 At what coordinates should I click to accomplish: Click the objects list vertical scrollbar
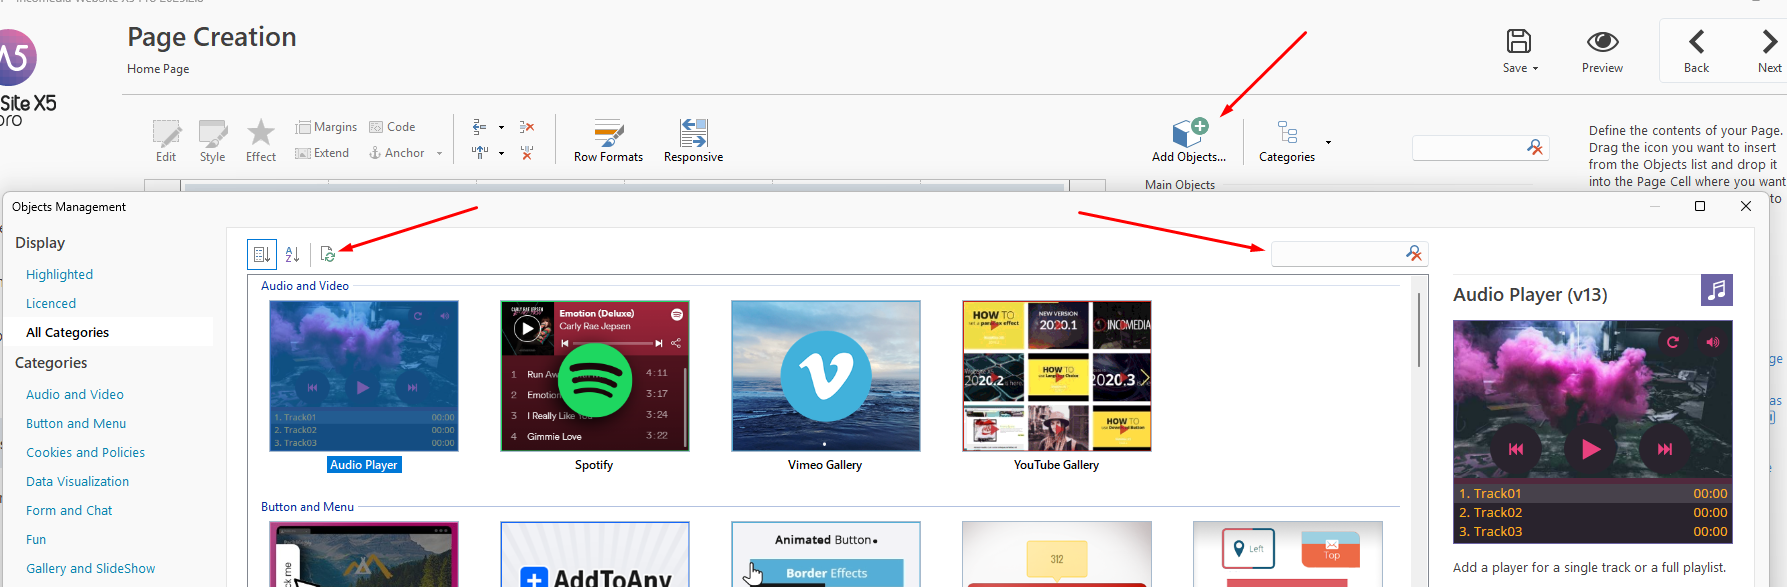(1418, 330)
